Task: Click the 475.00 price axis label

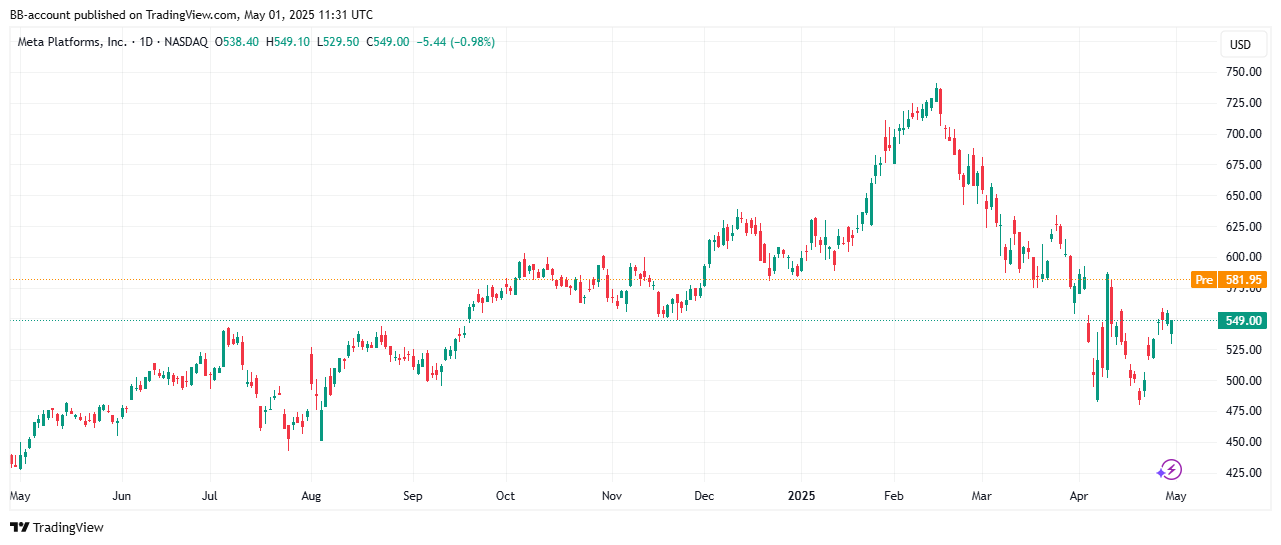Action: [1241, 411]
